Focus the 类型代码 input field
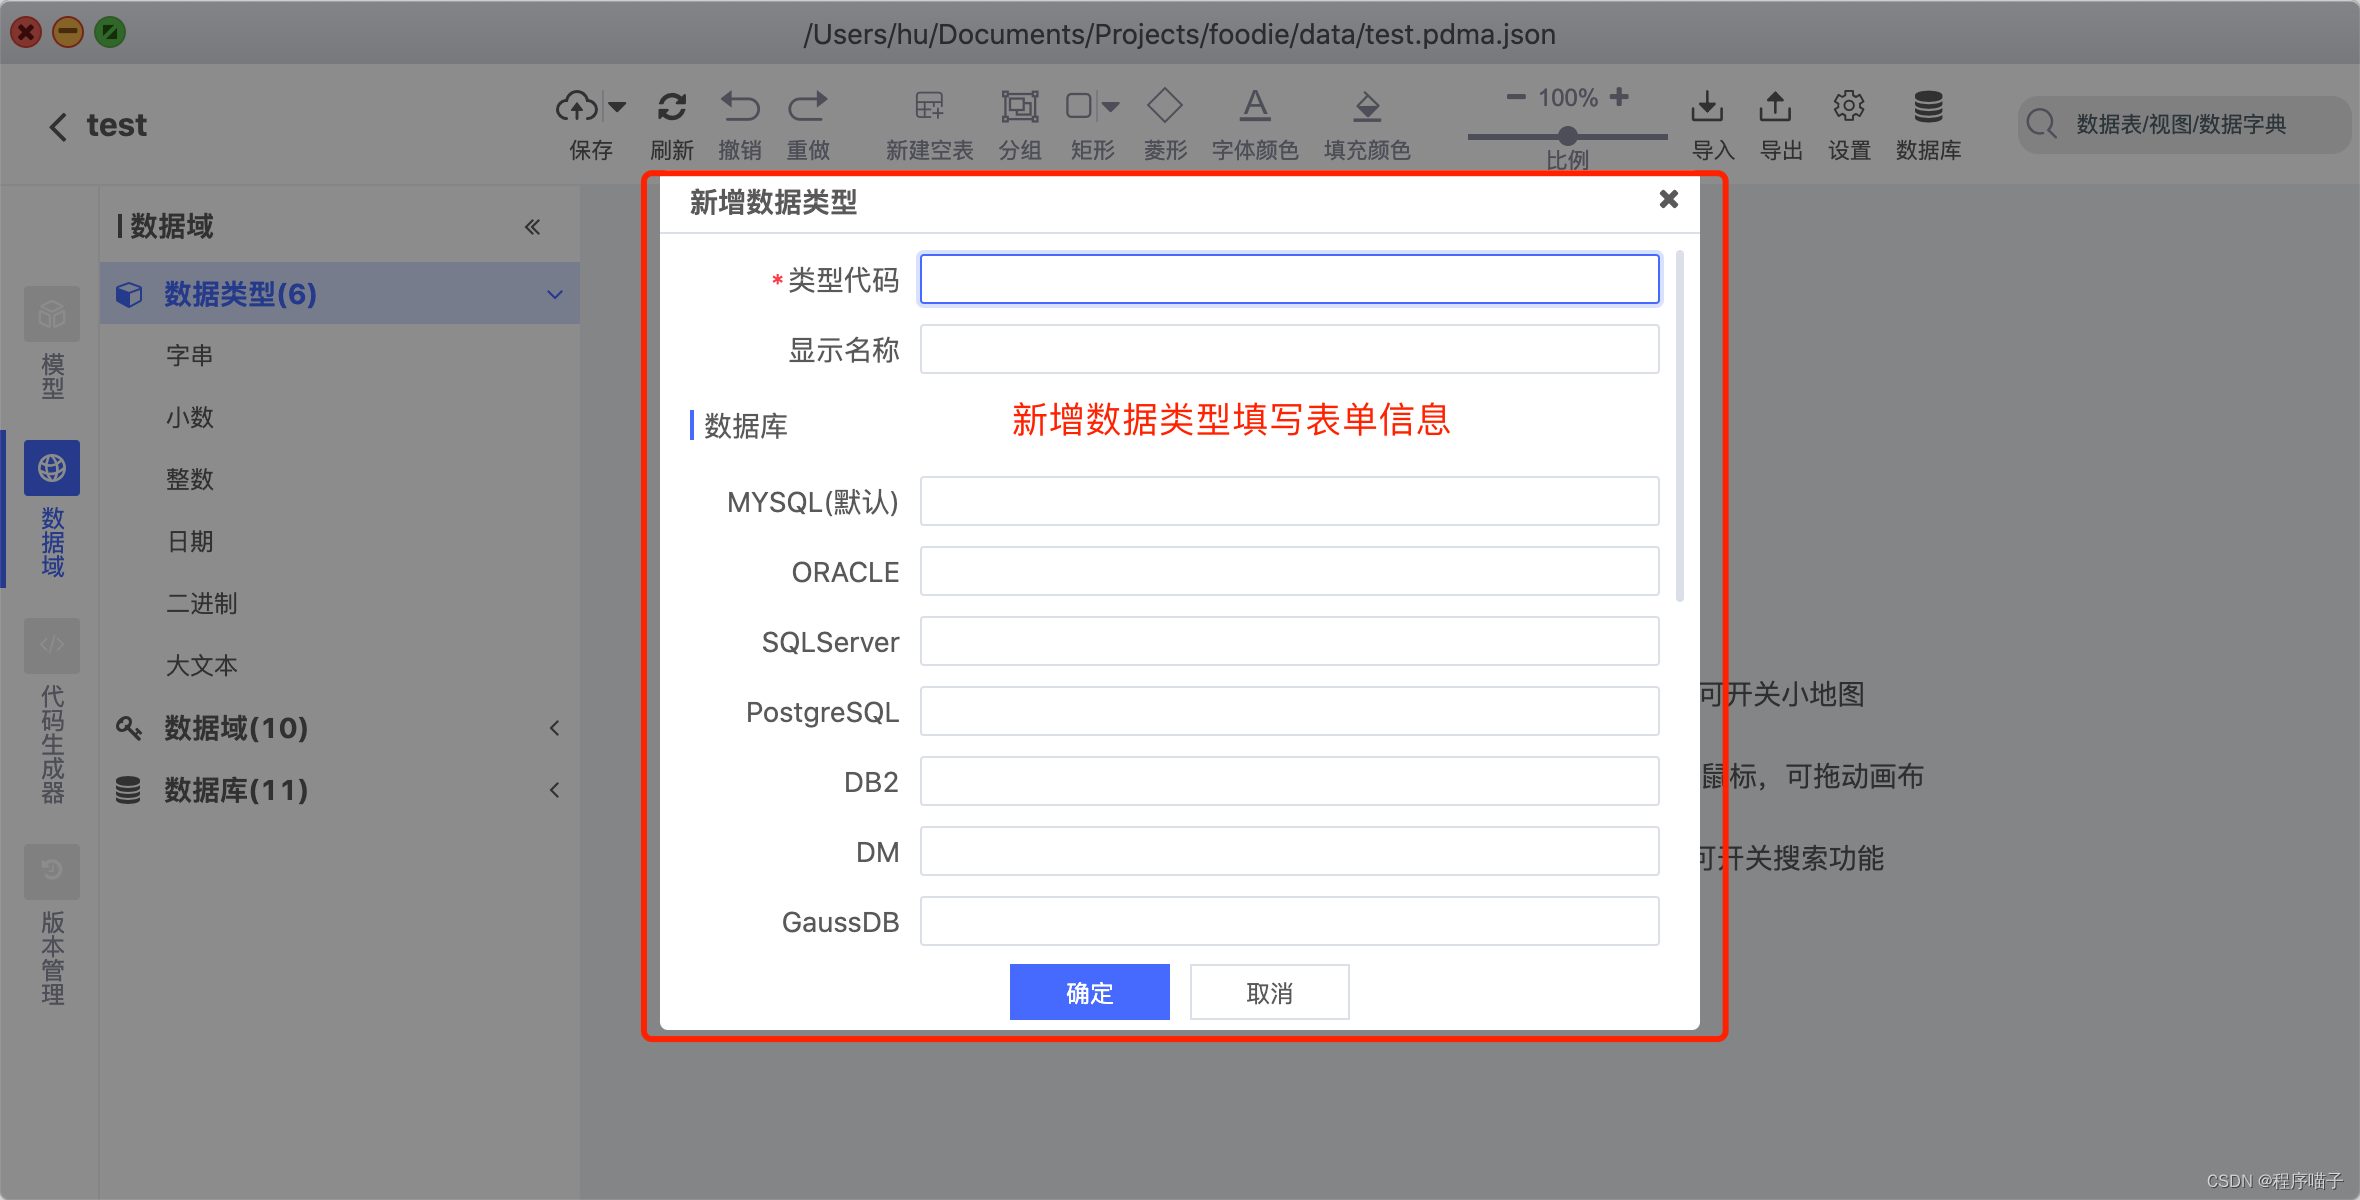Screen dimensions: 2360x1200 pos(1289,279)
